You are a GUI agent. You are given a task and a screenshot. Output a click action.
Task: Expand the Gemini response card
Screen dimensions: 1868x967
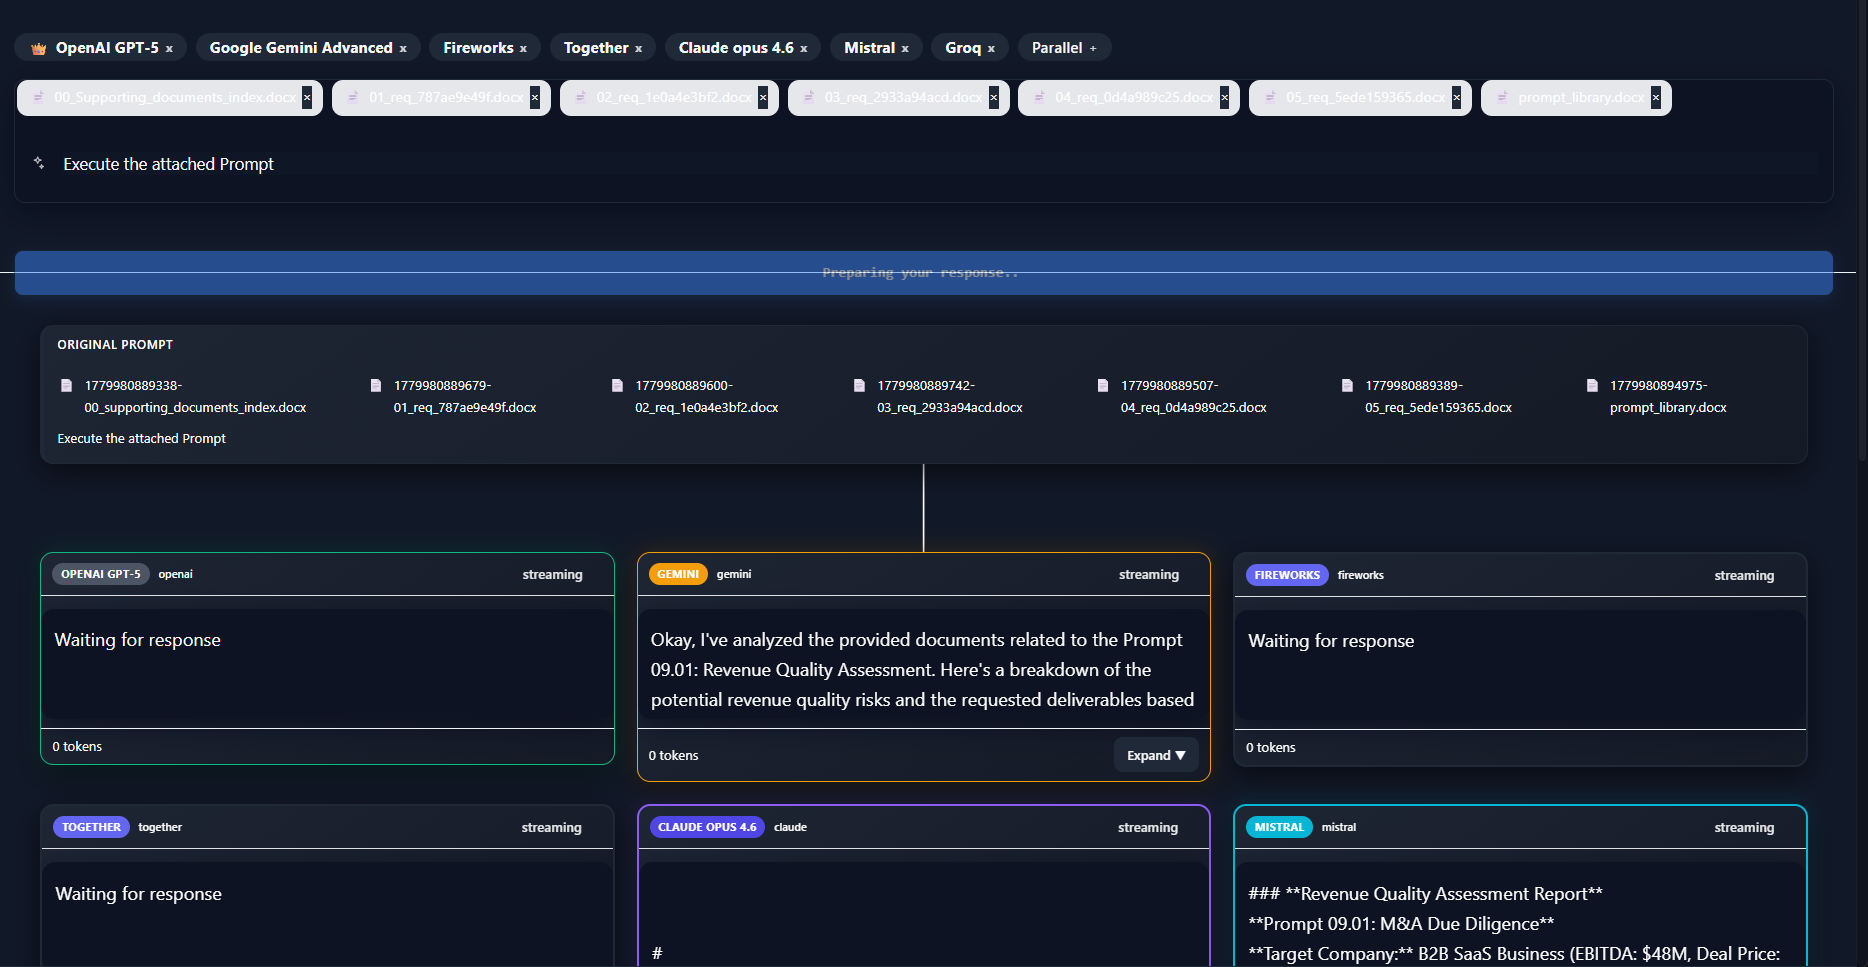click(1156, 755)
